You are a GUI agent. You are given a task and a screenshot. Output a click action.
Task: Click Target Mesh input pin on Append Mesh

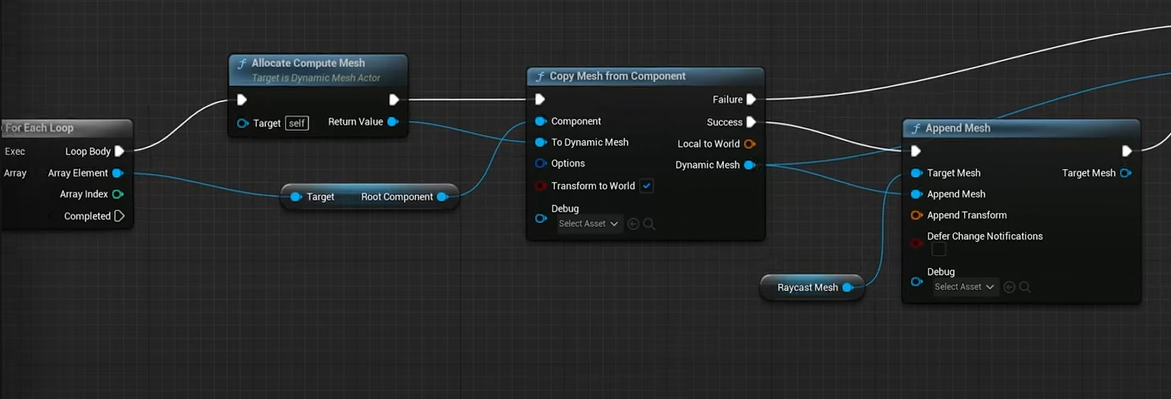[916, 173]
